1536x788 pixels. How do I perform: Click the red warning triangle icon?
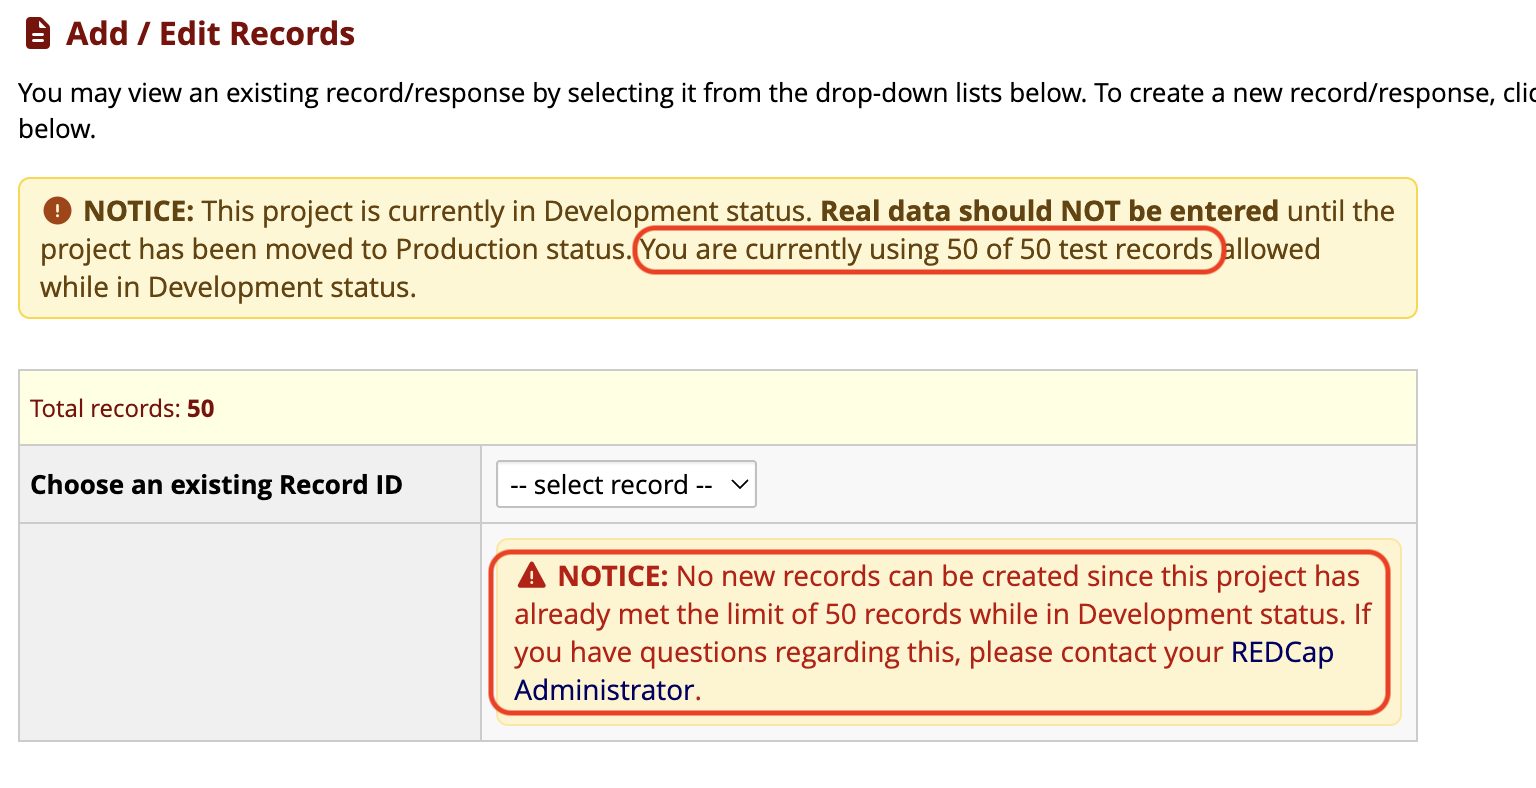point(531,576)
